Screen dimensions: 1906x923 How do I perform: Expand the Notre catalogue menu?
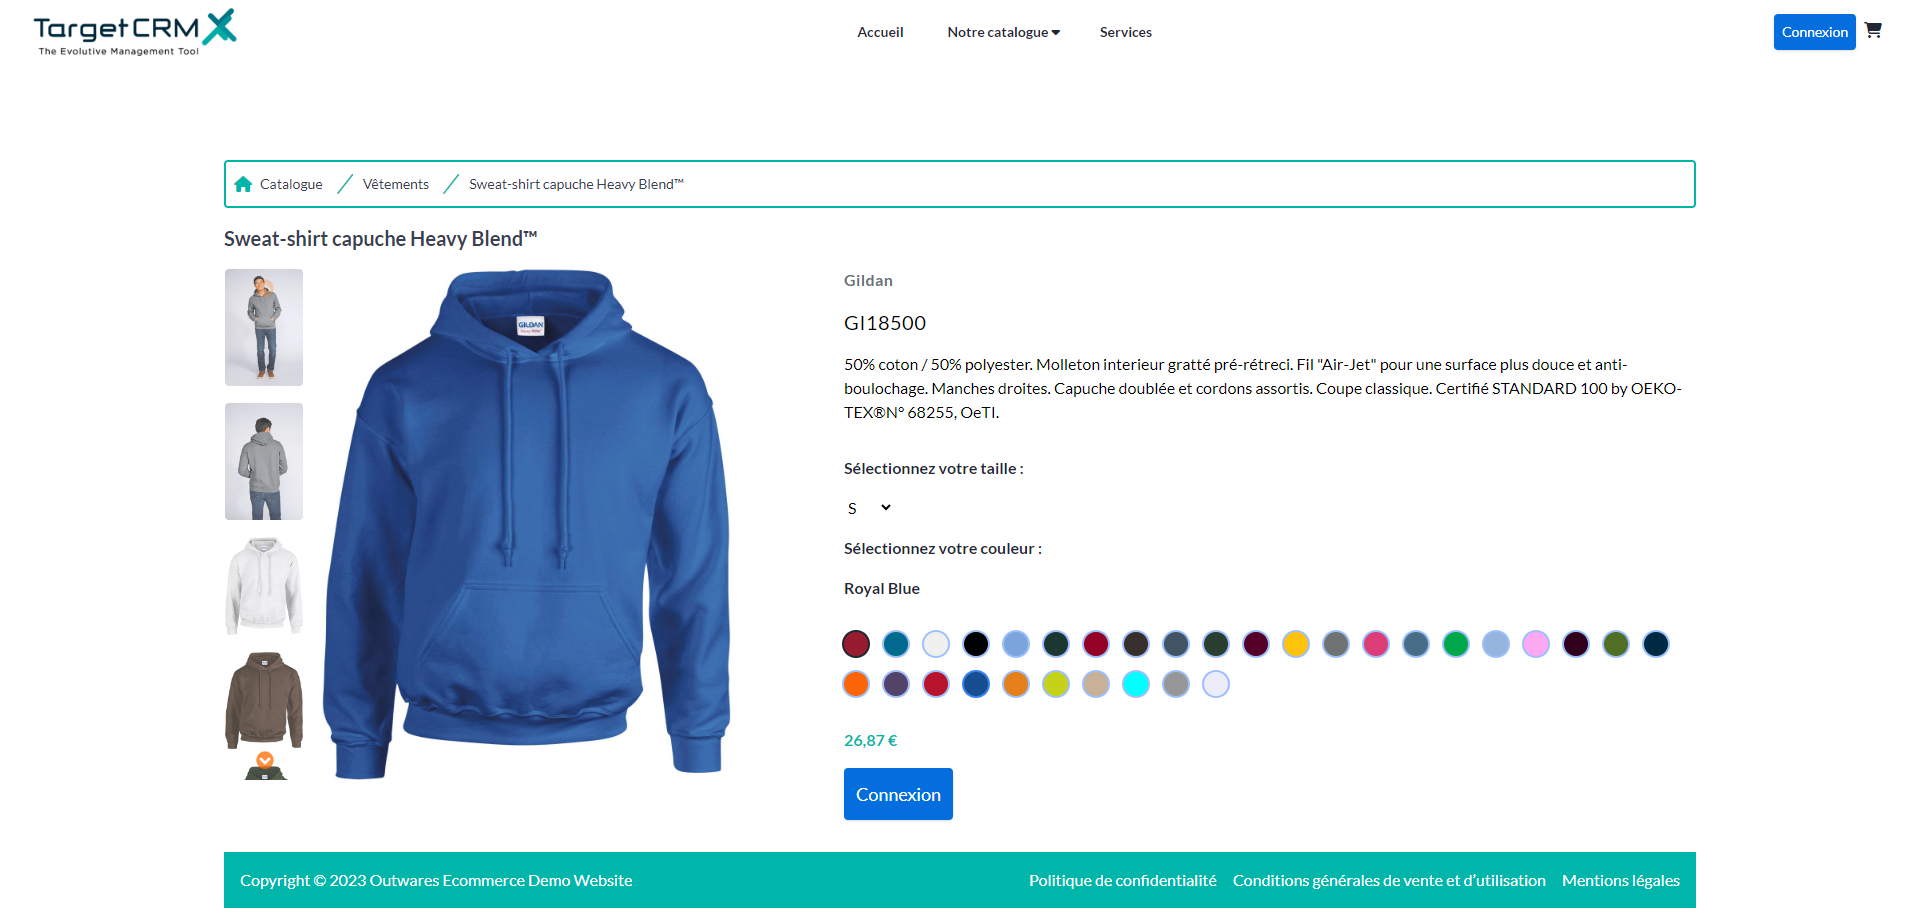[1003, 32]
